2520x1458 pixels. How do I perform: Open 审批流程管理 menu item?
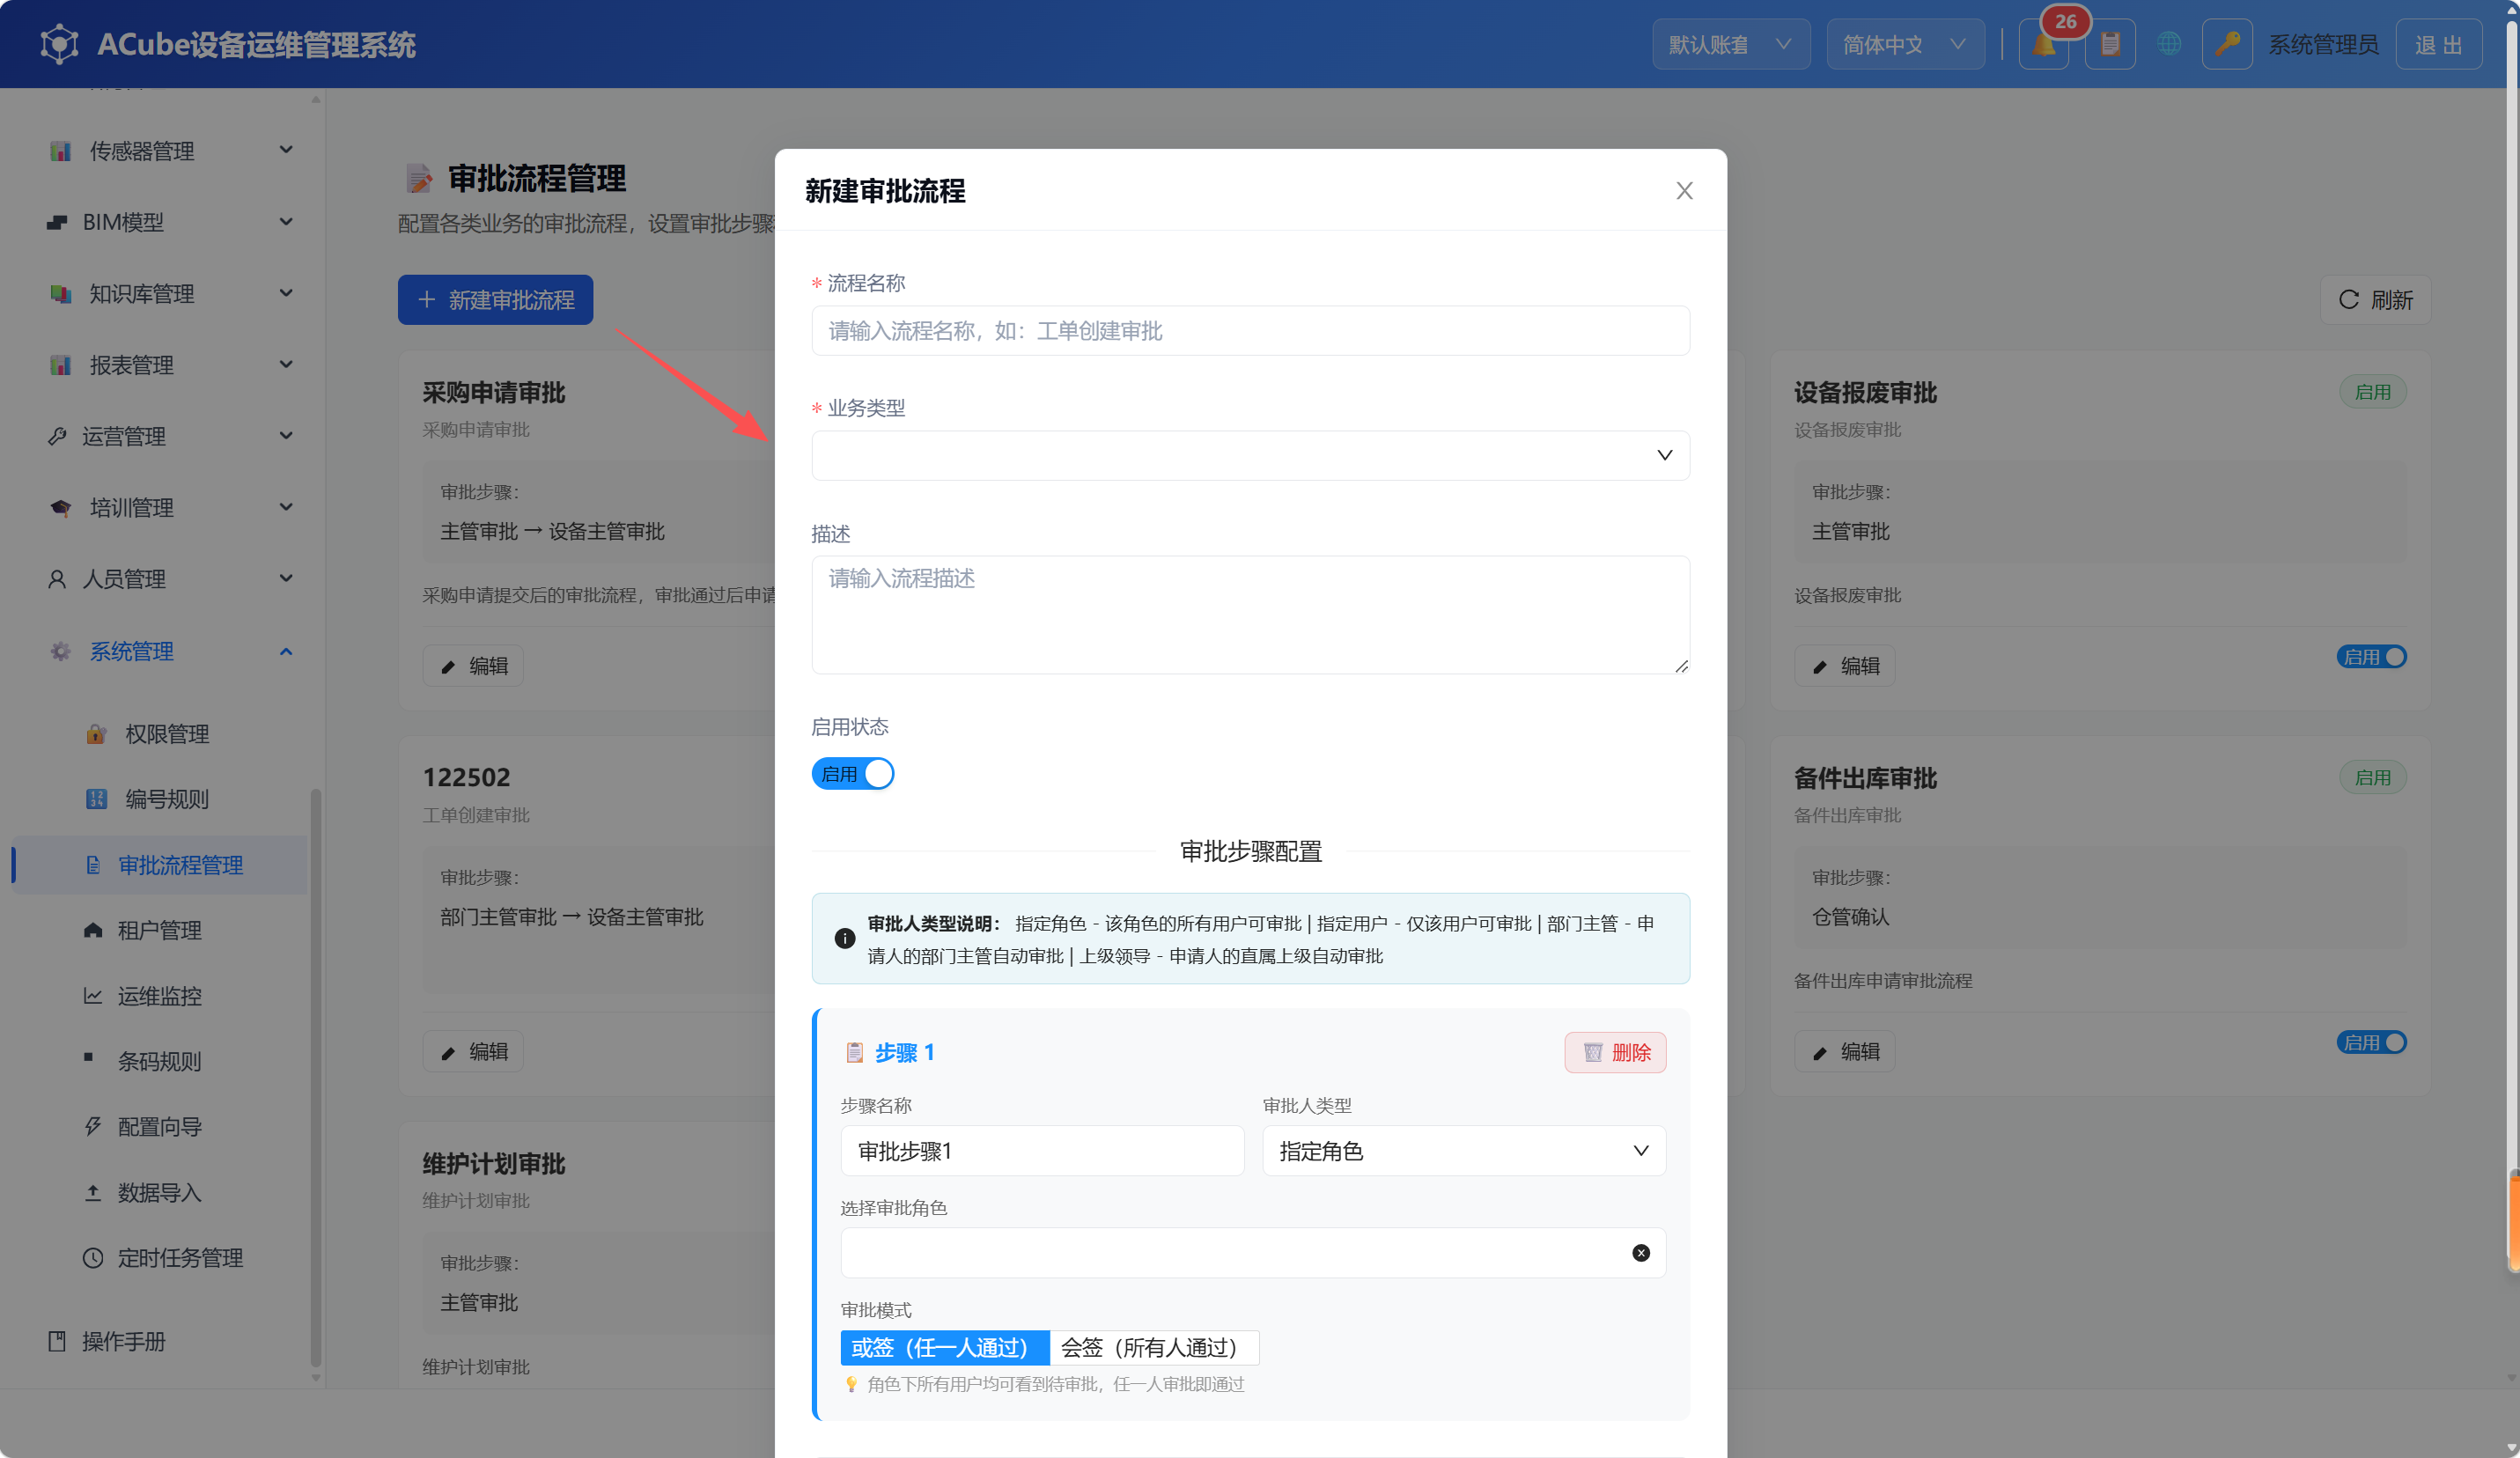click(160, 865)
